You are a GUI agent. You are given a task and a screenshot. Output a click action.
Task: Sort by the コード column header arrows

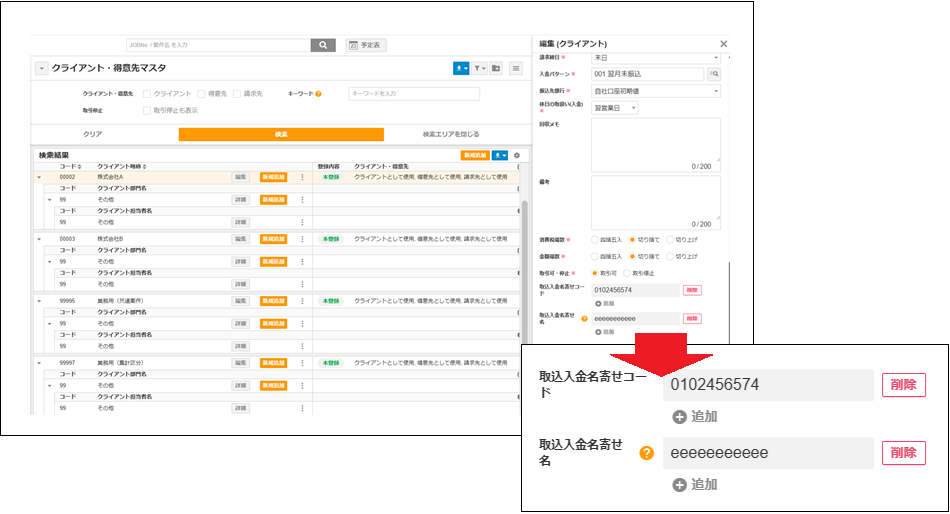pos(79,167)
